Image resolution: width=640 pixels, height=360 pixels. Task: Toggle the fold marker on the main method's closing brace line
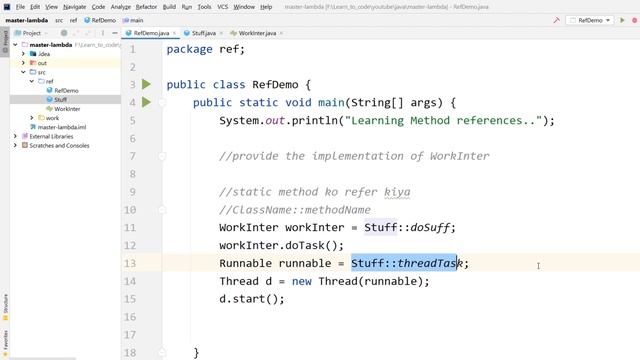pos(162,352)
